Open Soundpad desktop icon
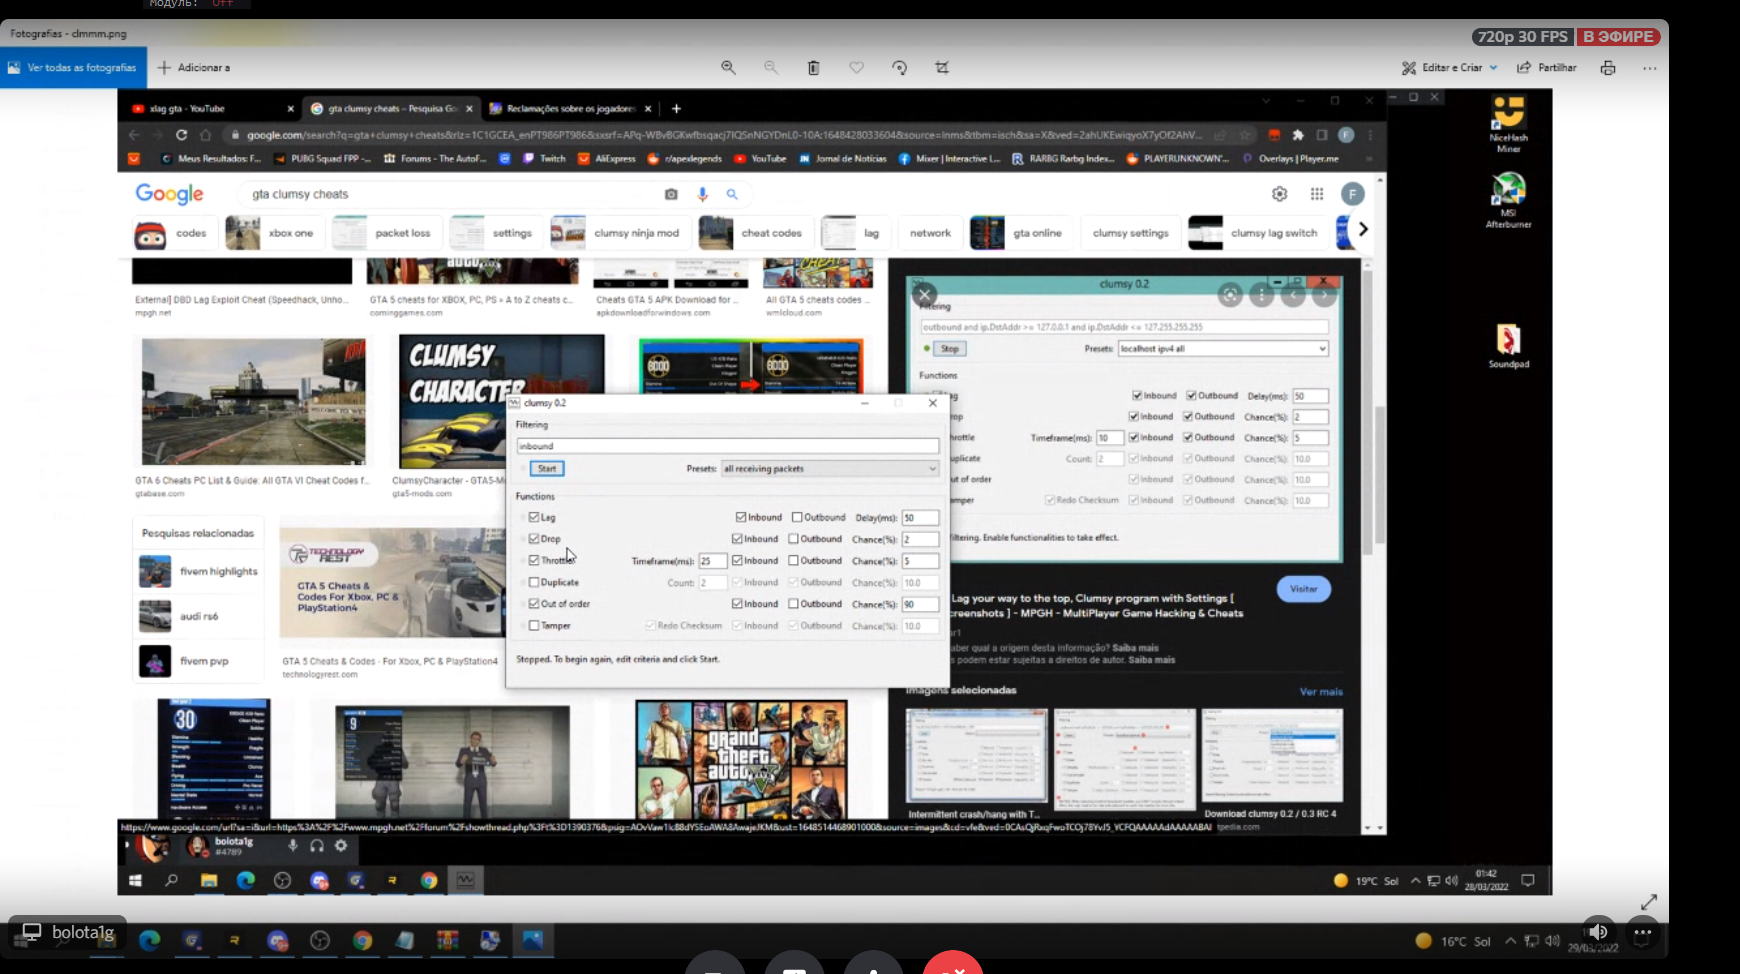Screen dimensions: 1740x974 [x=1508, y=346]
